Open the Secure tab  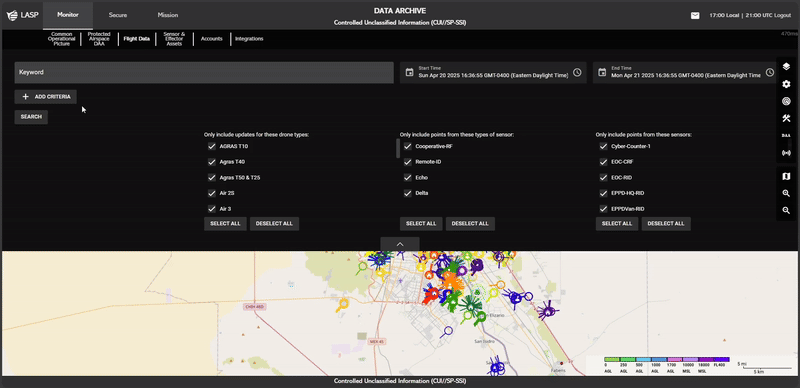pyautogui.click(x=118, y=15)
